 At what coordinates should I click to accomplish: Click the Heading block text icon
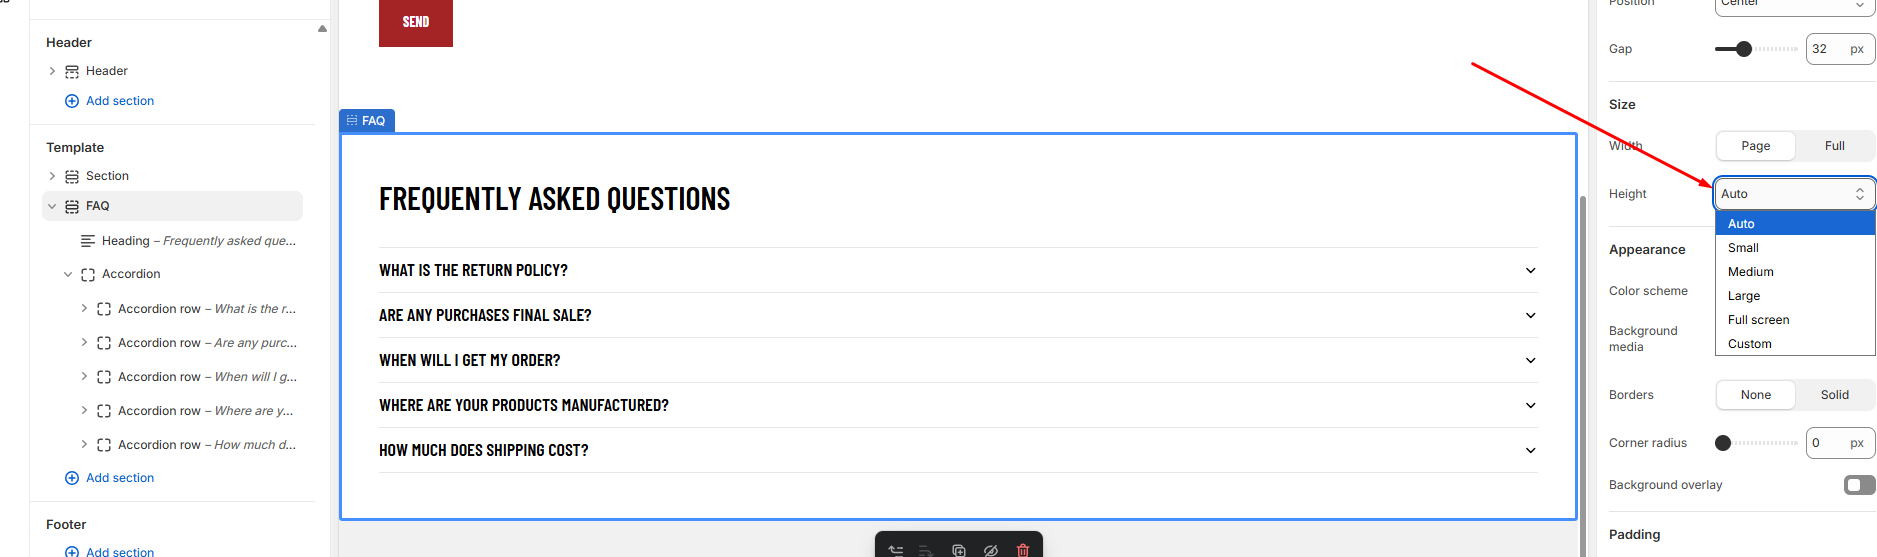pyautogui.click(x=88, y=241)
